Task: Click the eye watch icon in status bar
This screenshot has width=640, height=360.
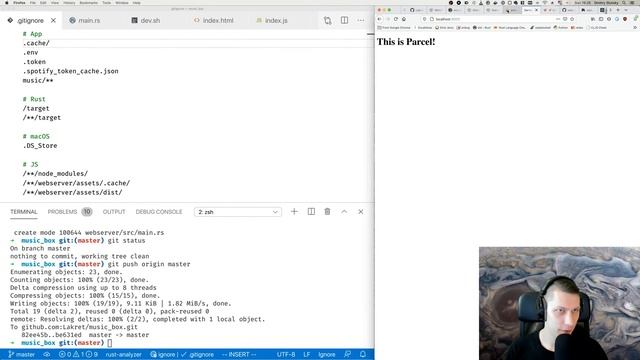Action: (47, 354)
